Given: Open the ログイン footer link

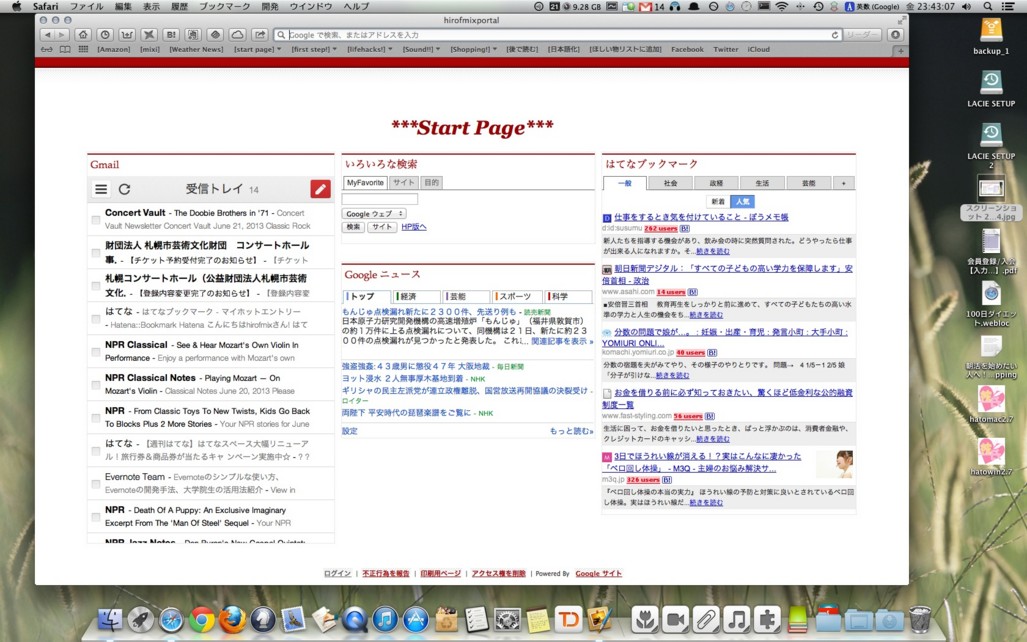Looking at the screenshot, I should [337, 573].
